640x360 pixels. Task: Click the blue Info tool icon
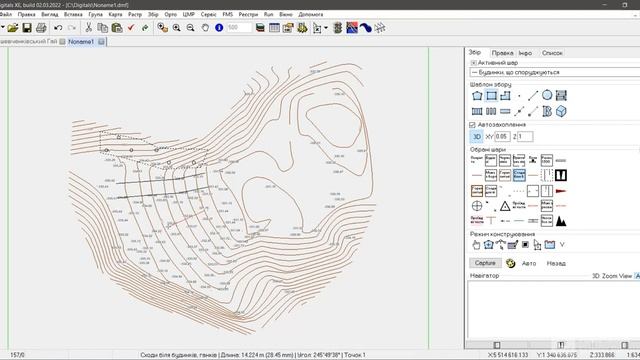[x=219, y=28]
